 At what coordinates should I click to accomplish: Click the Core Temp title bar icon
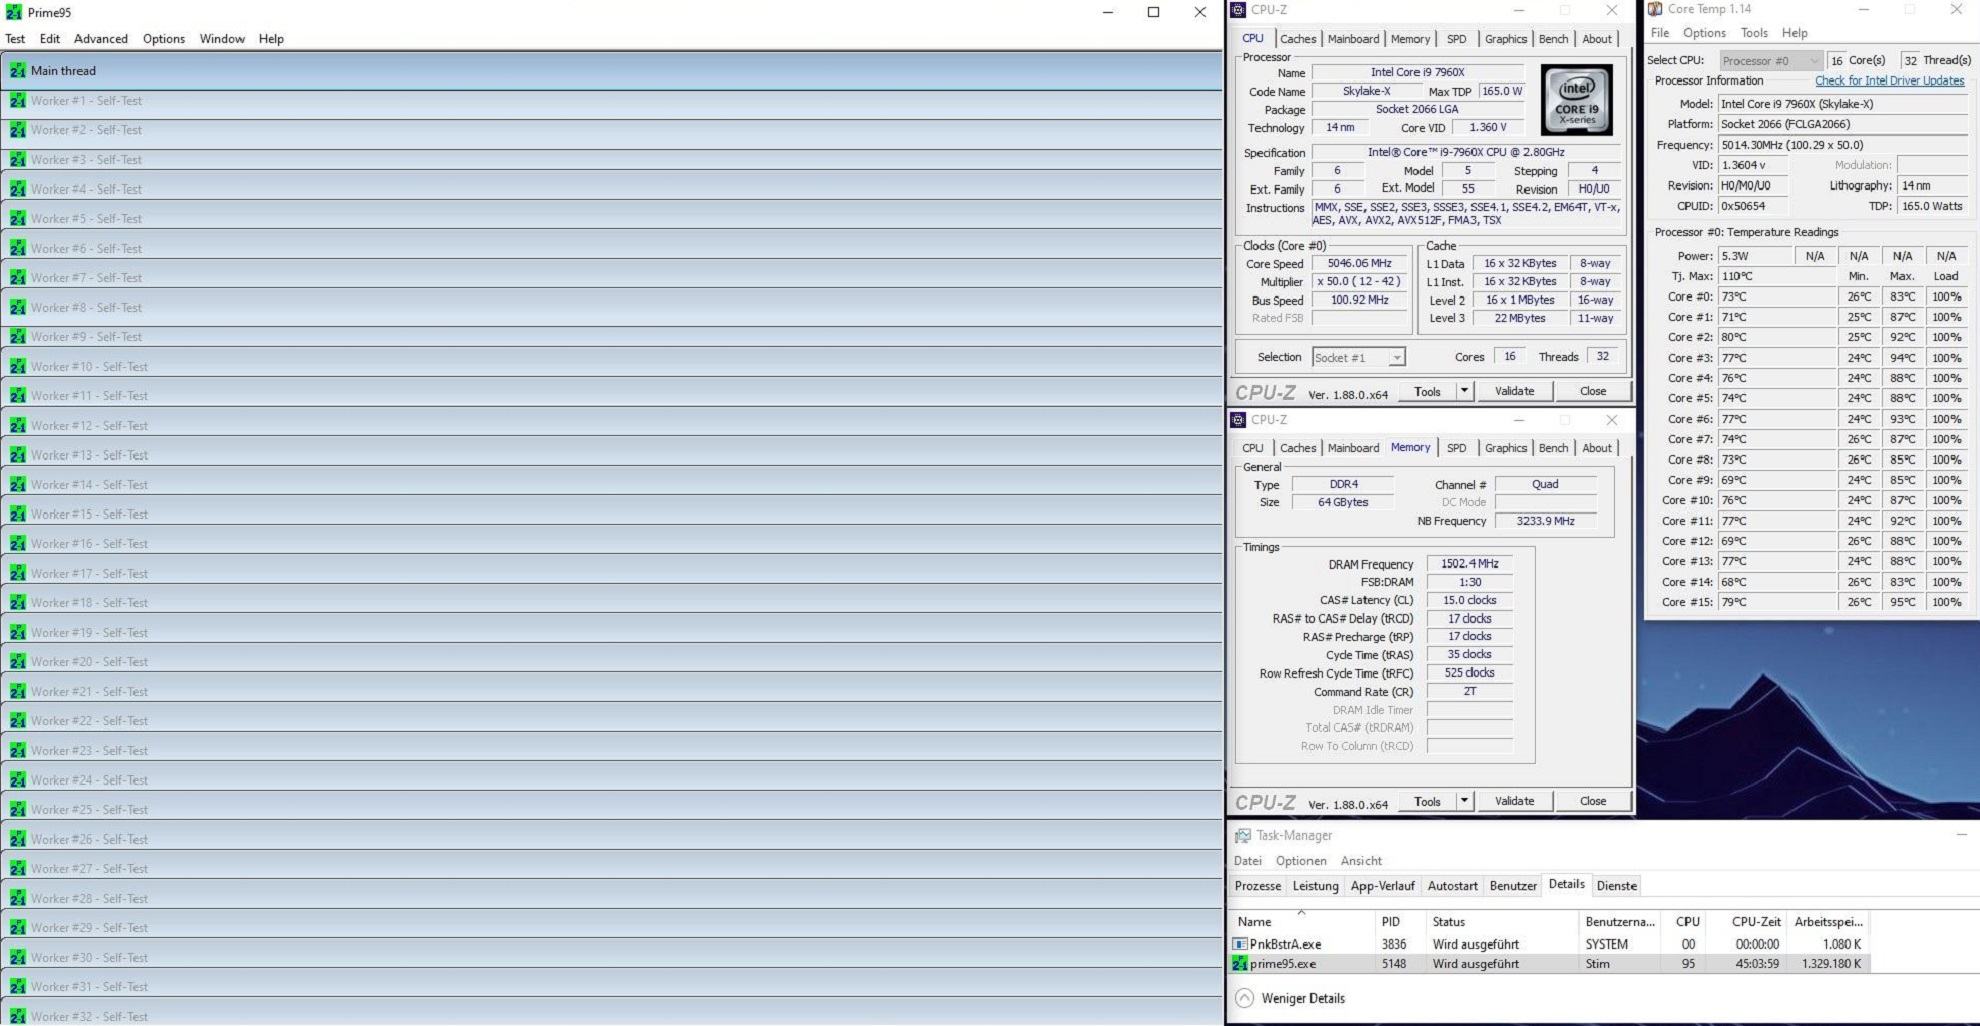[1655, 9]
